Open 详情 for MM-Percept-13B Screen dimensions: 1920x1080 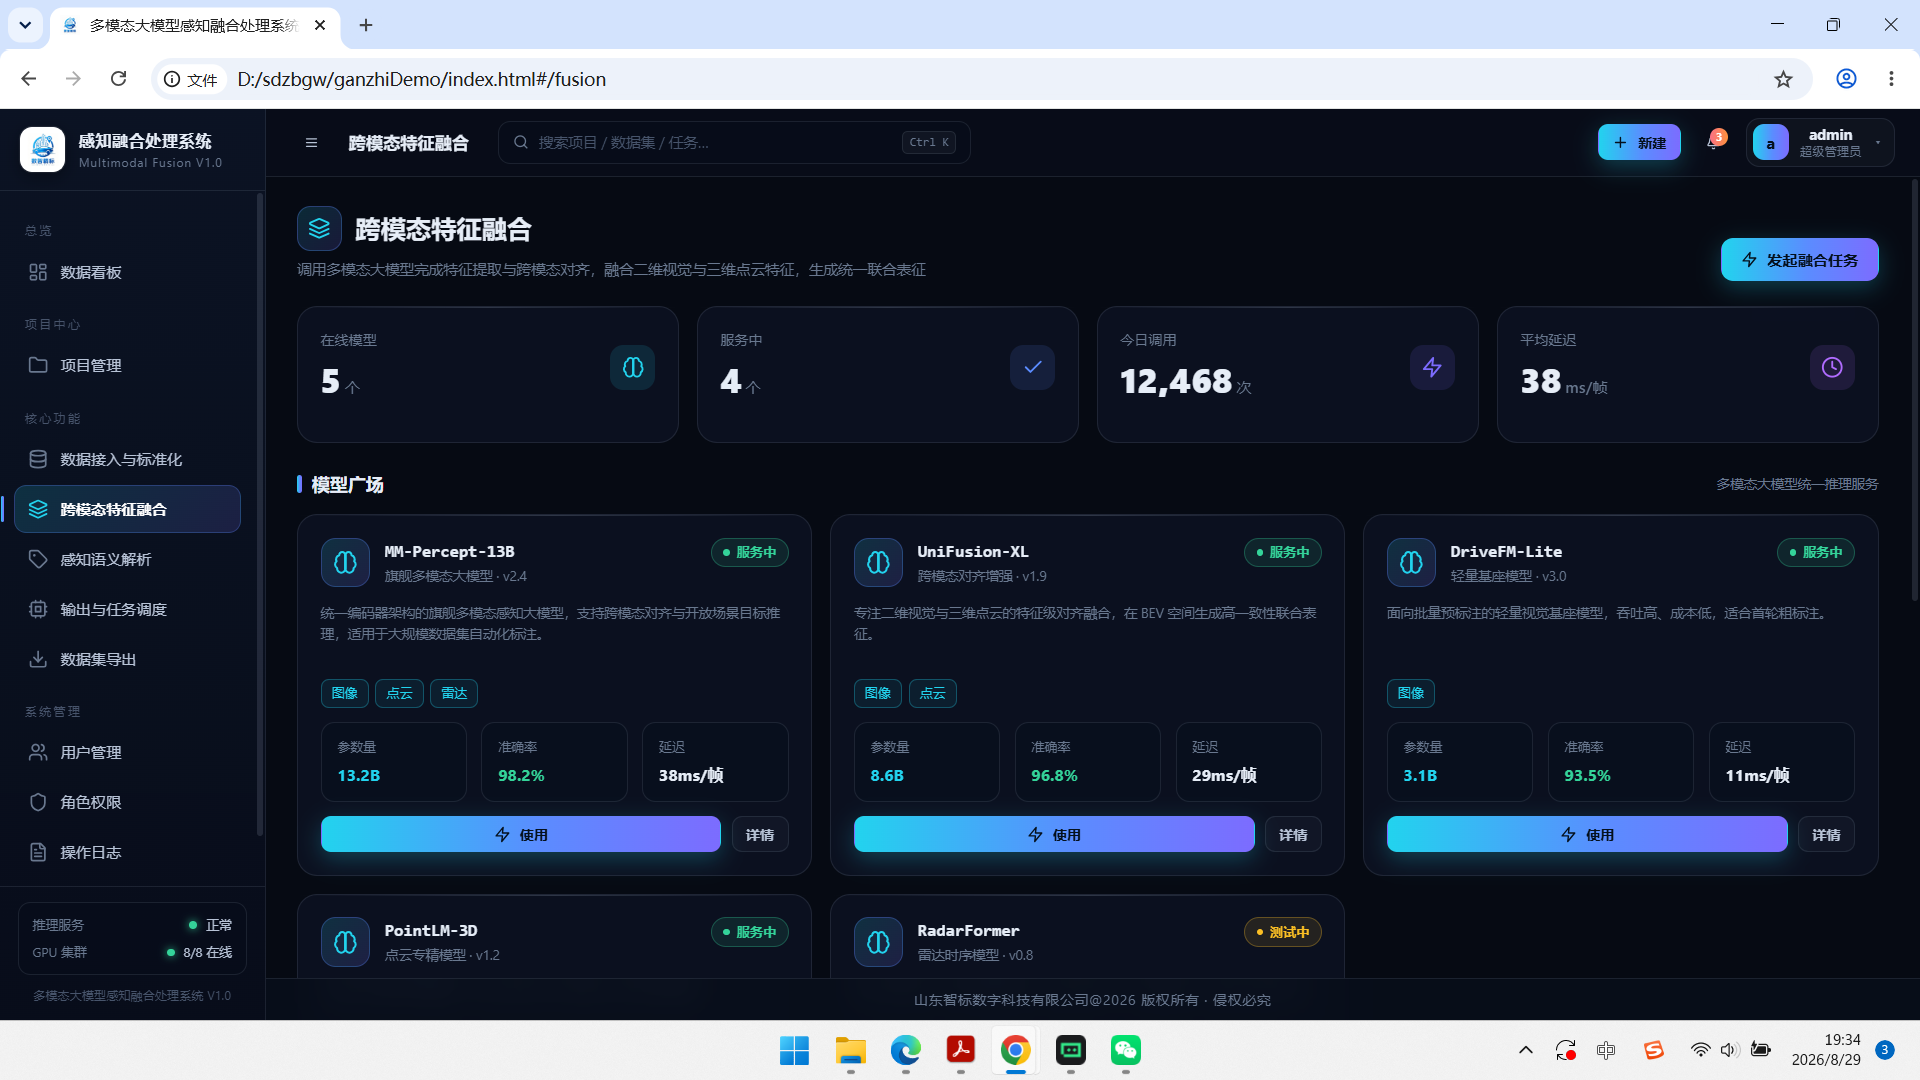tap(759, 834)
